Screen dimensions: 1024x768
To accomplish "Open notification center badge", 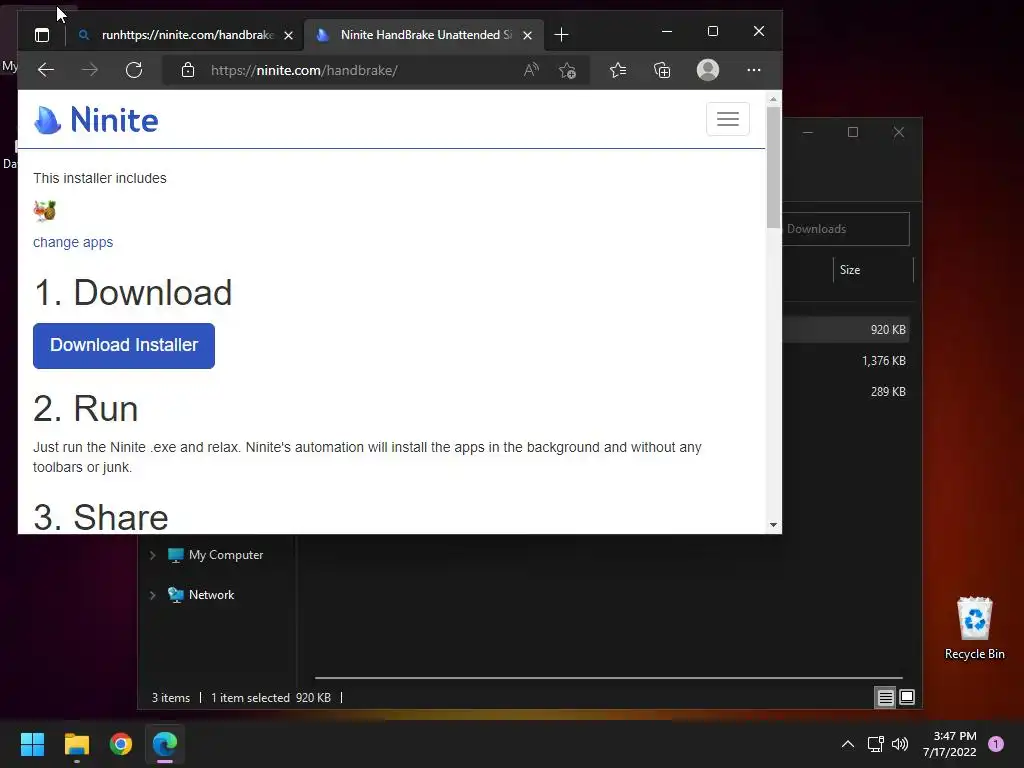I will [996, 744].
